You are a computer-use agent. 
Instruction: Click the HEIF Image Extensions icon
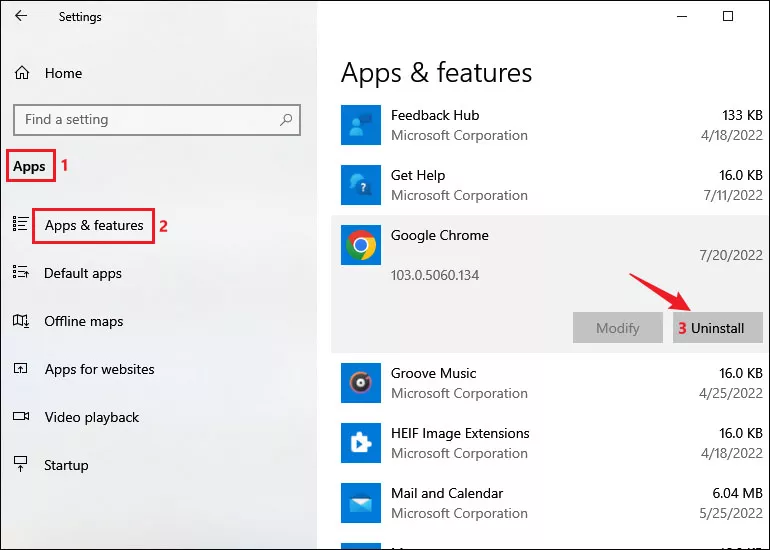click(x=361, y=443)
